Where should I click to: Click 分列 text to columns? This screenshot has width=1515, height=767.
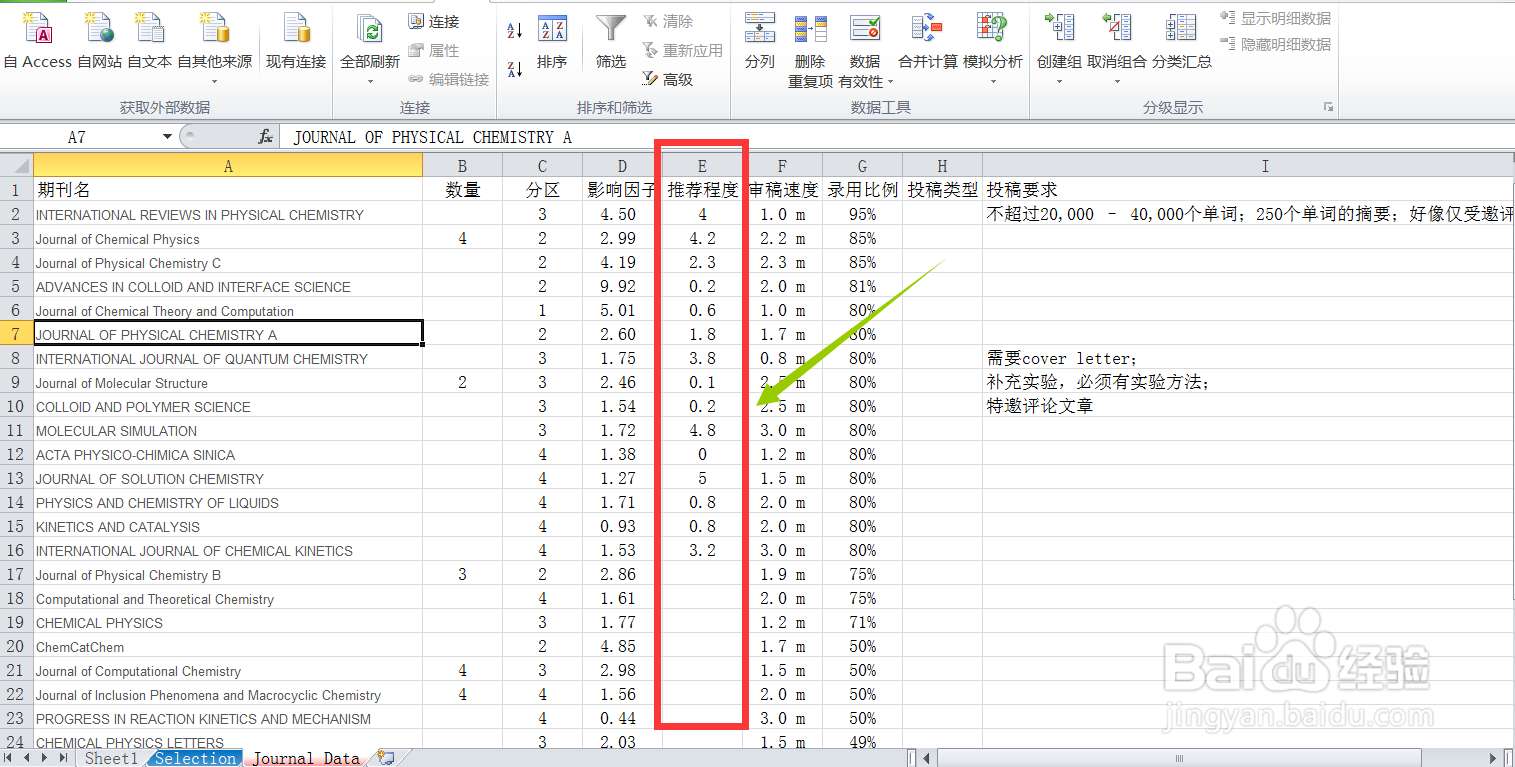pos(760,42)
